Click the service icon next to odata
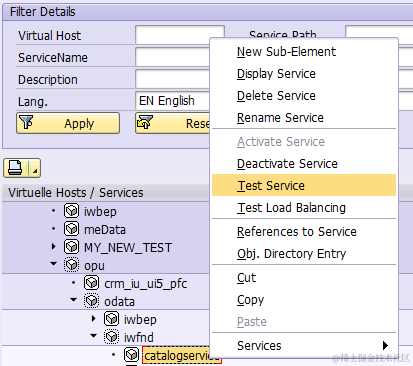 [x=91, y=301]
